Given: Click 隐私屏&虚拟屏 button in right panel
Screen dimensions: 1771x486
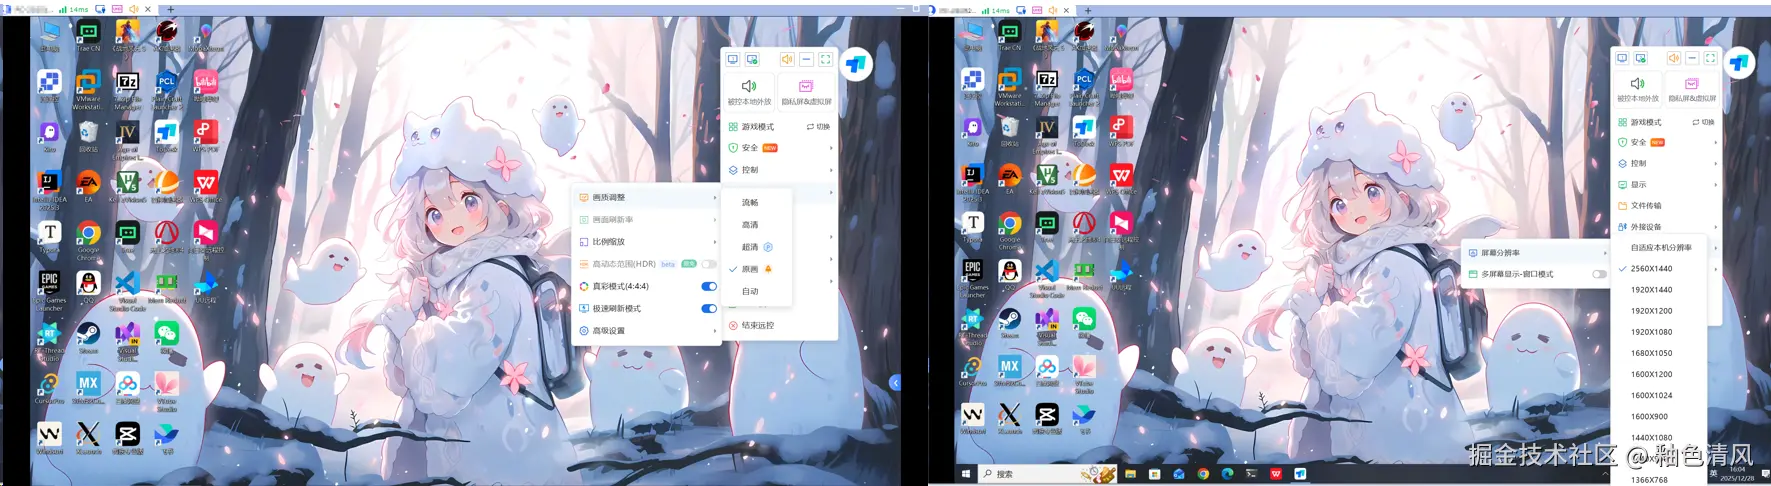Looking at the screenshot, I should click(1692, 89).
